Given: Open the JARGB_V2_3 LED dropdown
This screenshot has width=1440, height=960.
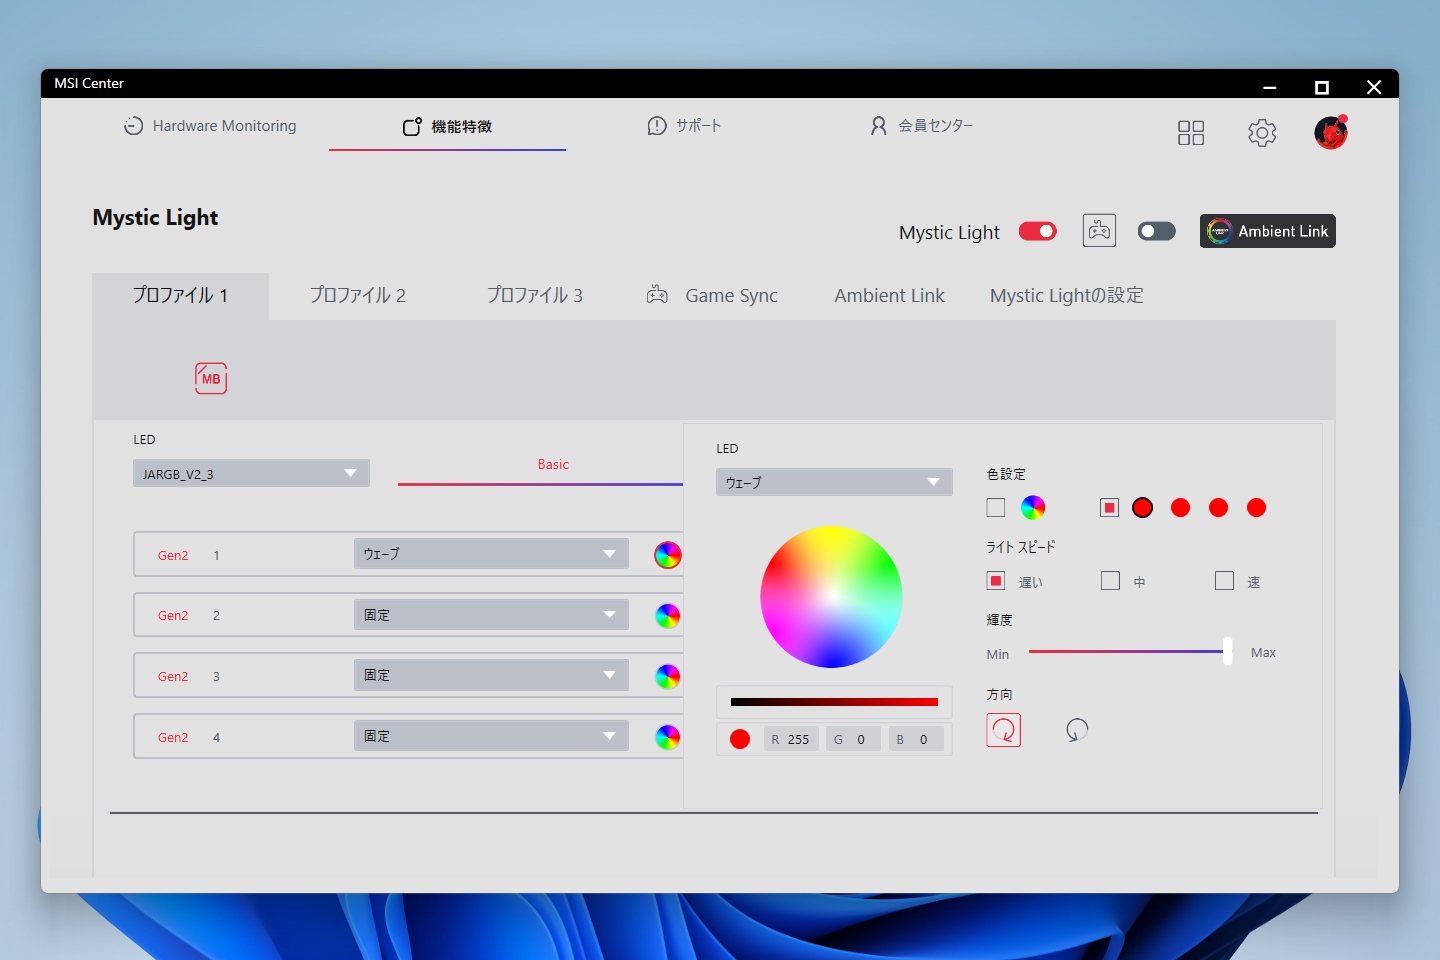Looking at the screenshot, I should pos(251,473).
